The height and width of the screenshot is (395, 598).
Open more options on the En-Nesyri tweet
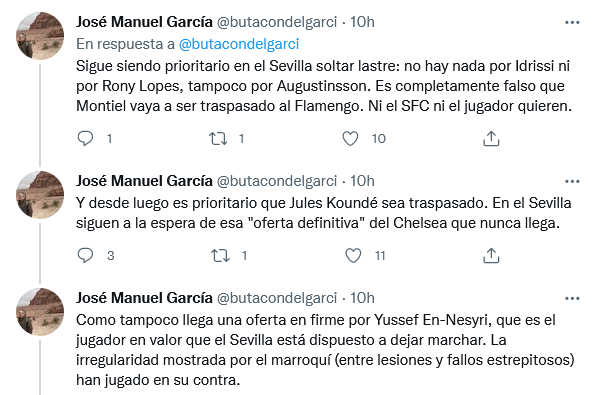tap(572, 299)
